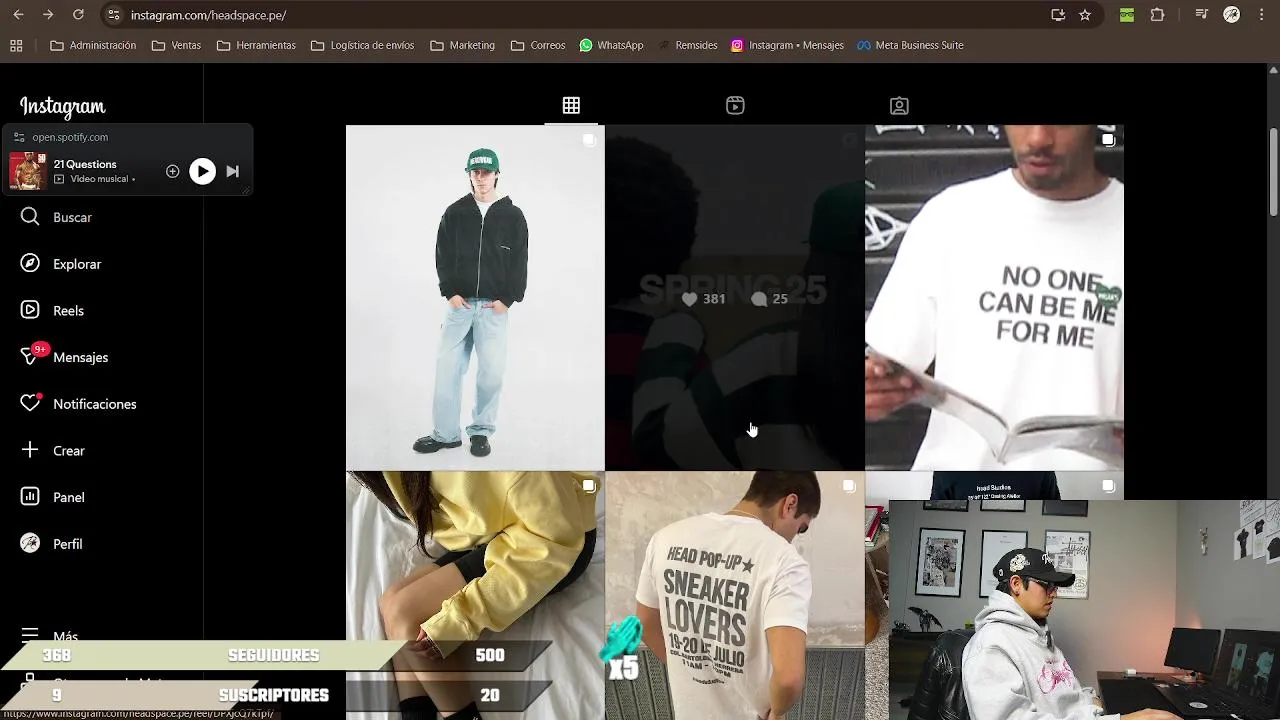Click the Explorar compass icon
This screenshot has width=1280, height=720.
point(30,264)
